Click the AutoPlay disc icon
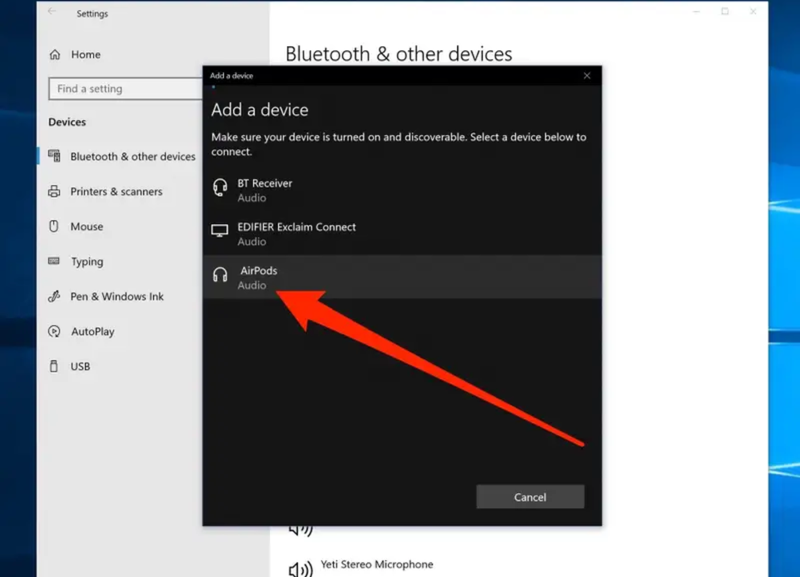 click(x=54, y=331)
